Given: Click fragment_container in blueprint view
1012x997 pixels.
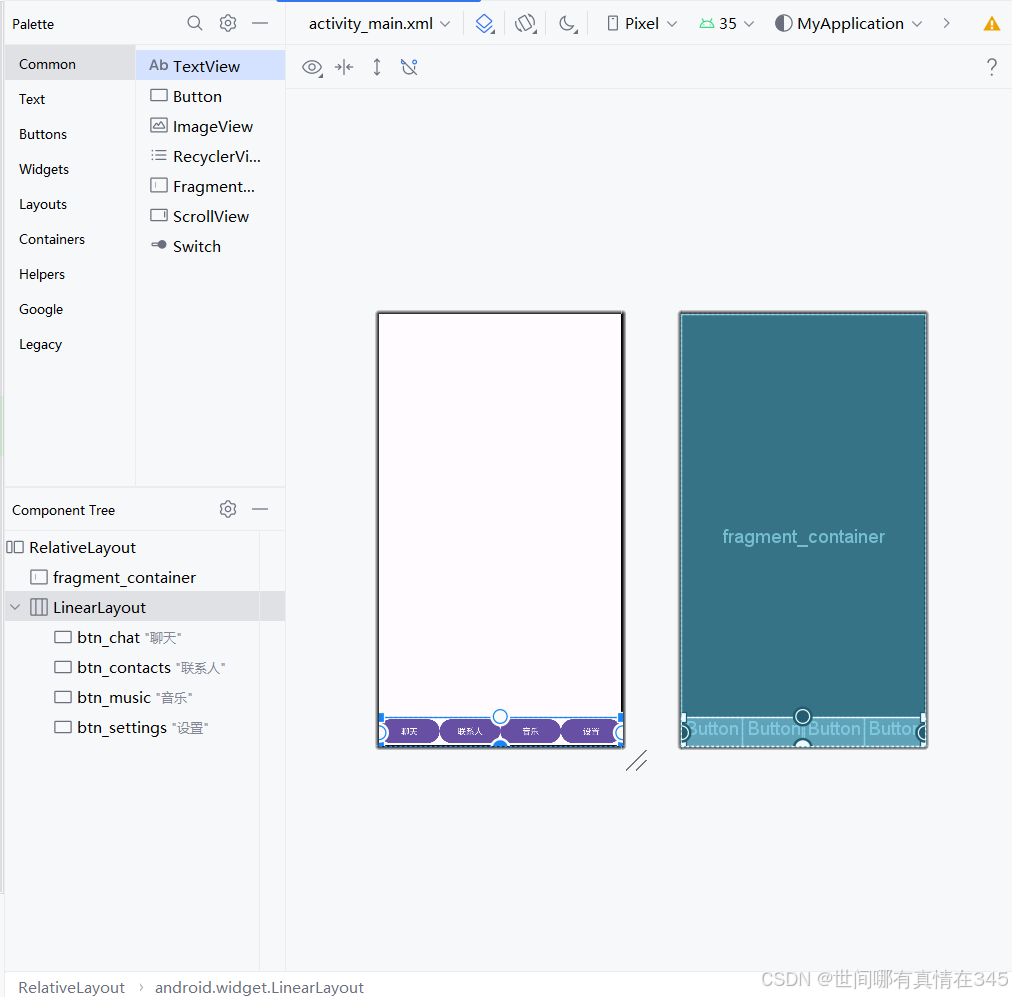Looking at the screenshot, I should coord(803,536).
